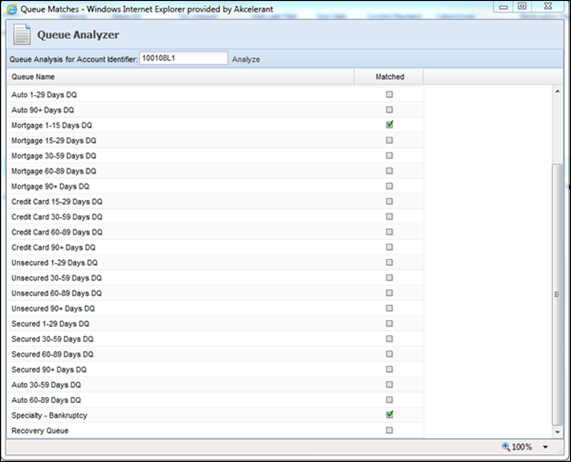Click the scrollbar down arrow

tap(558, 432)
